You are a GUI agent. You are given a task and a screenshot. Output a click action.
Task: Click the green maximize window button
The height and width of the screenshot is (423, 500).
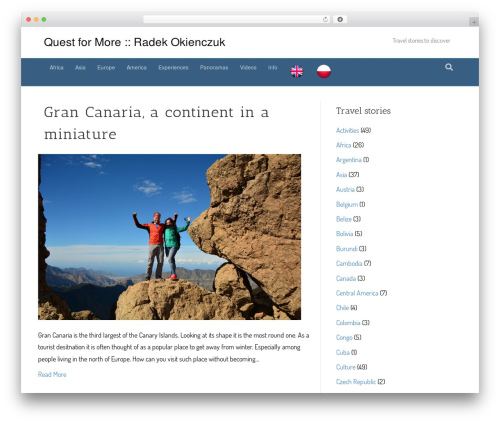(44, 19)
